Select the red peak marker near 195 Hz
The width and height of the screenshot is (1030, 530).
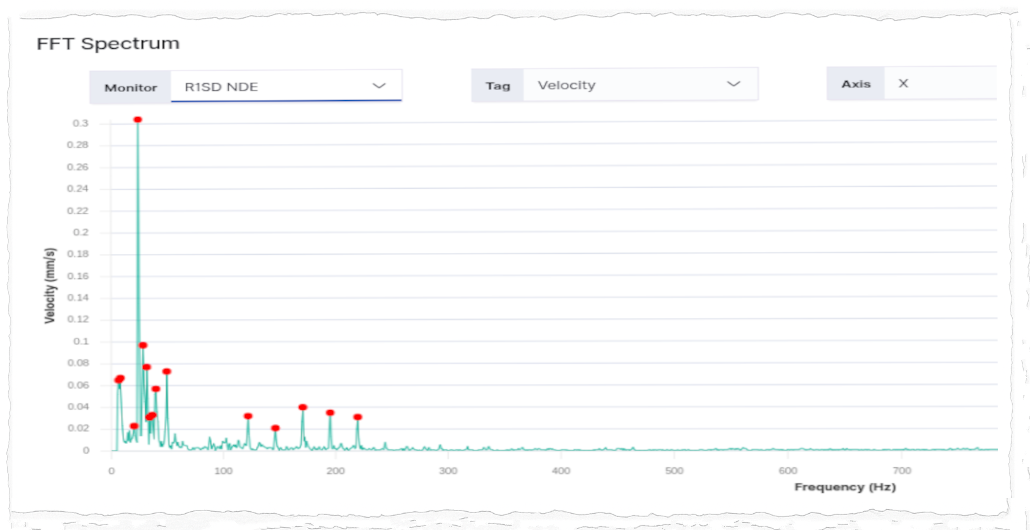point(330,412)
